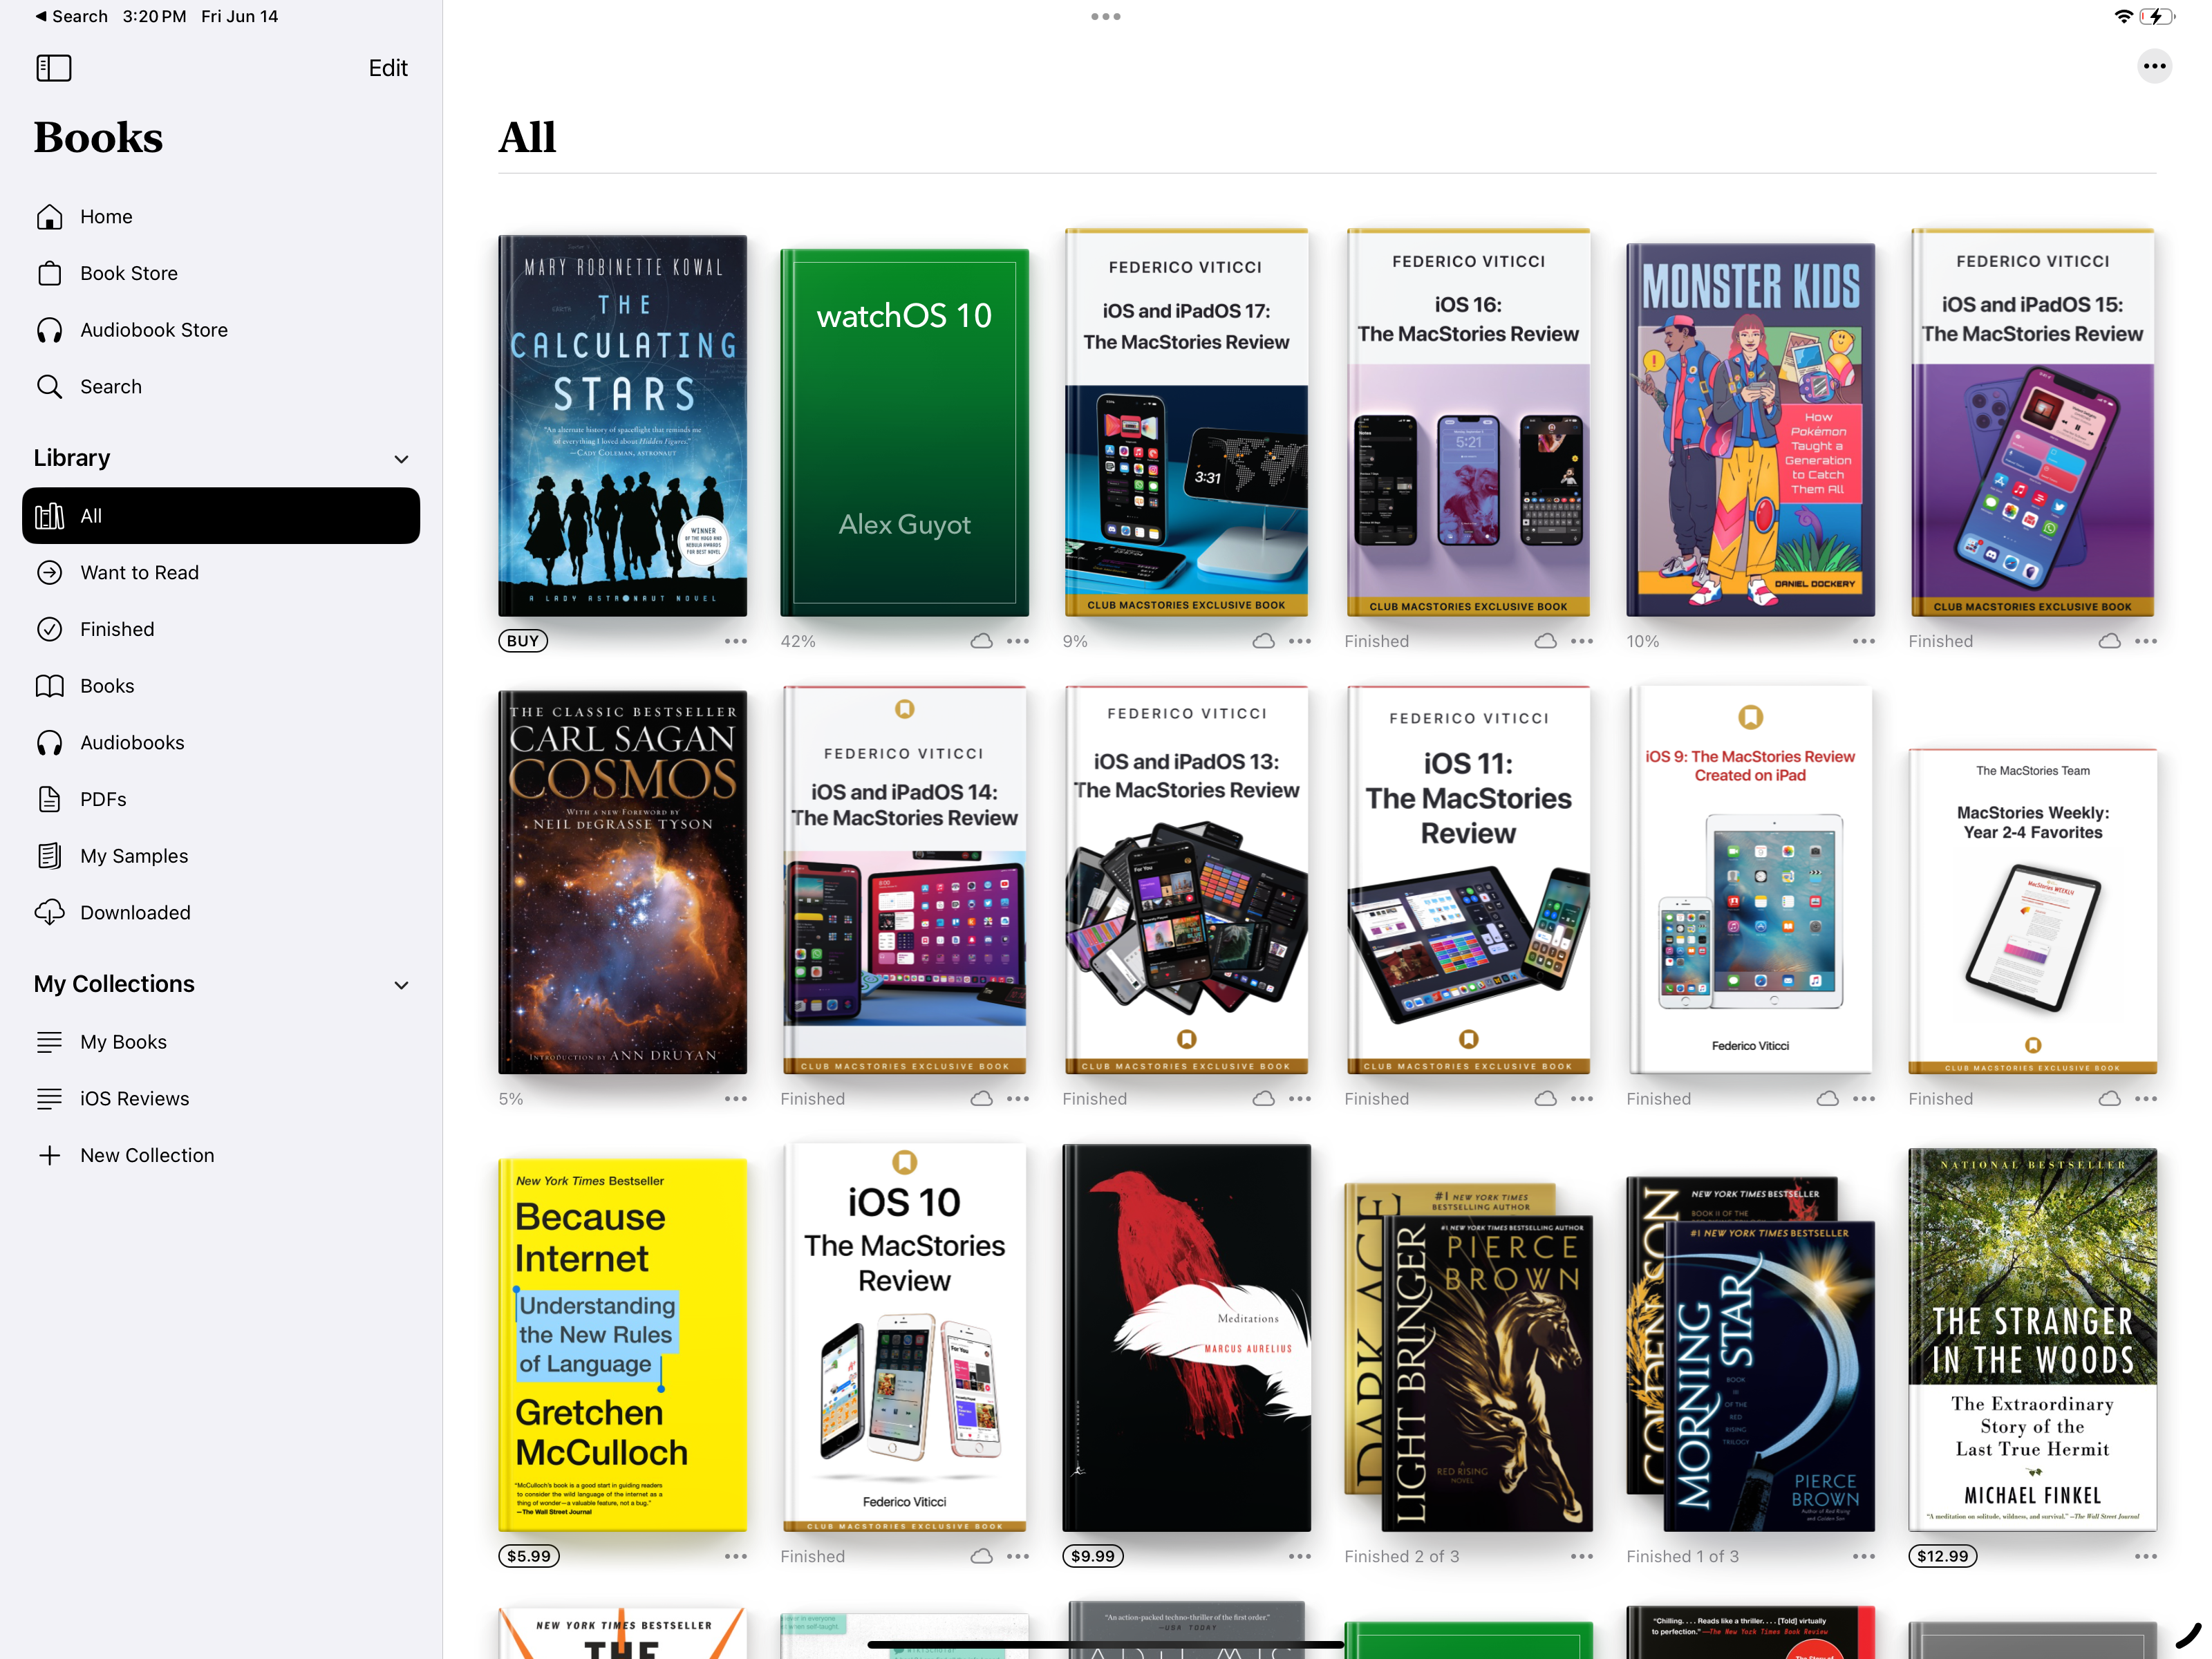The image size is (2212, 1659).
Task: Open more options for iOS and iPadOS 17
Action: [1300, 641]
